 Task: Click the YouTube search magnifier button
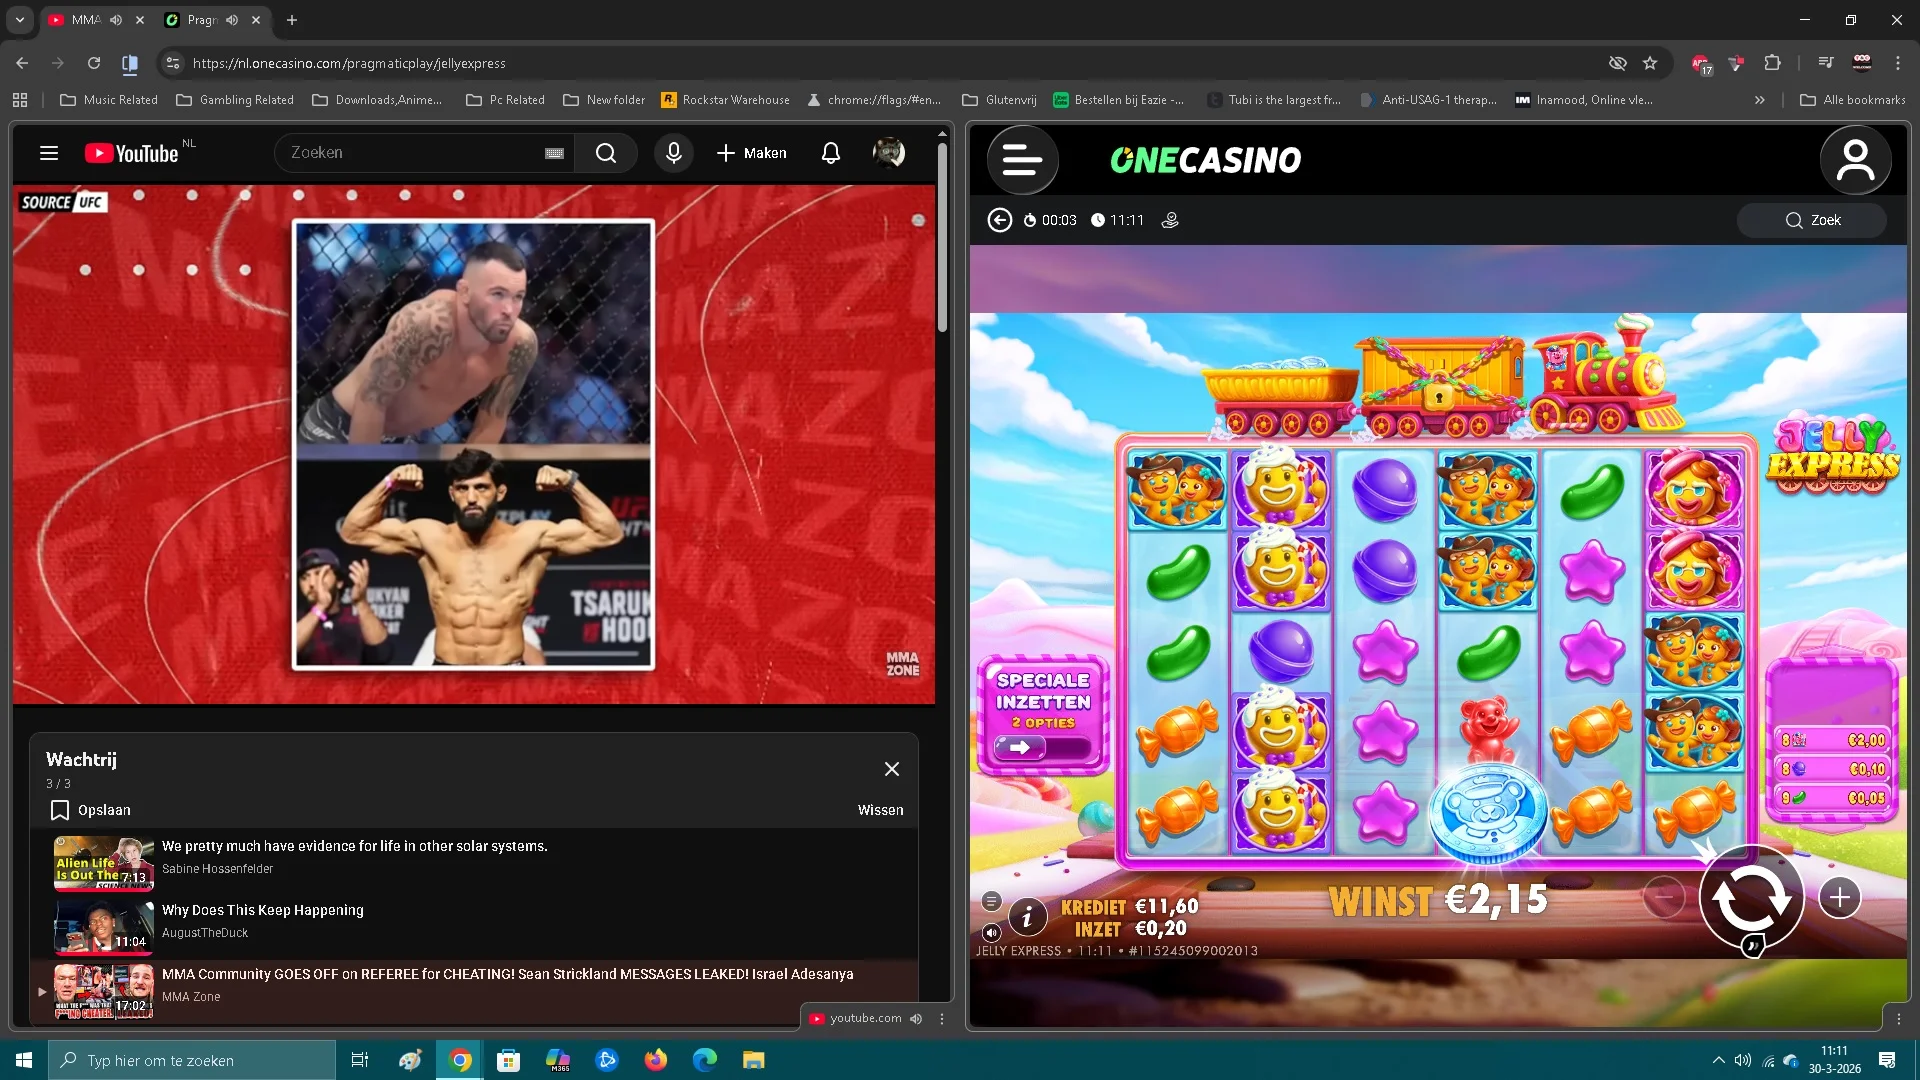pyautogui.click(x=606, y=153)
